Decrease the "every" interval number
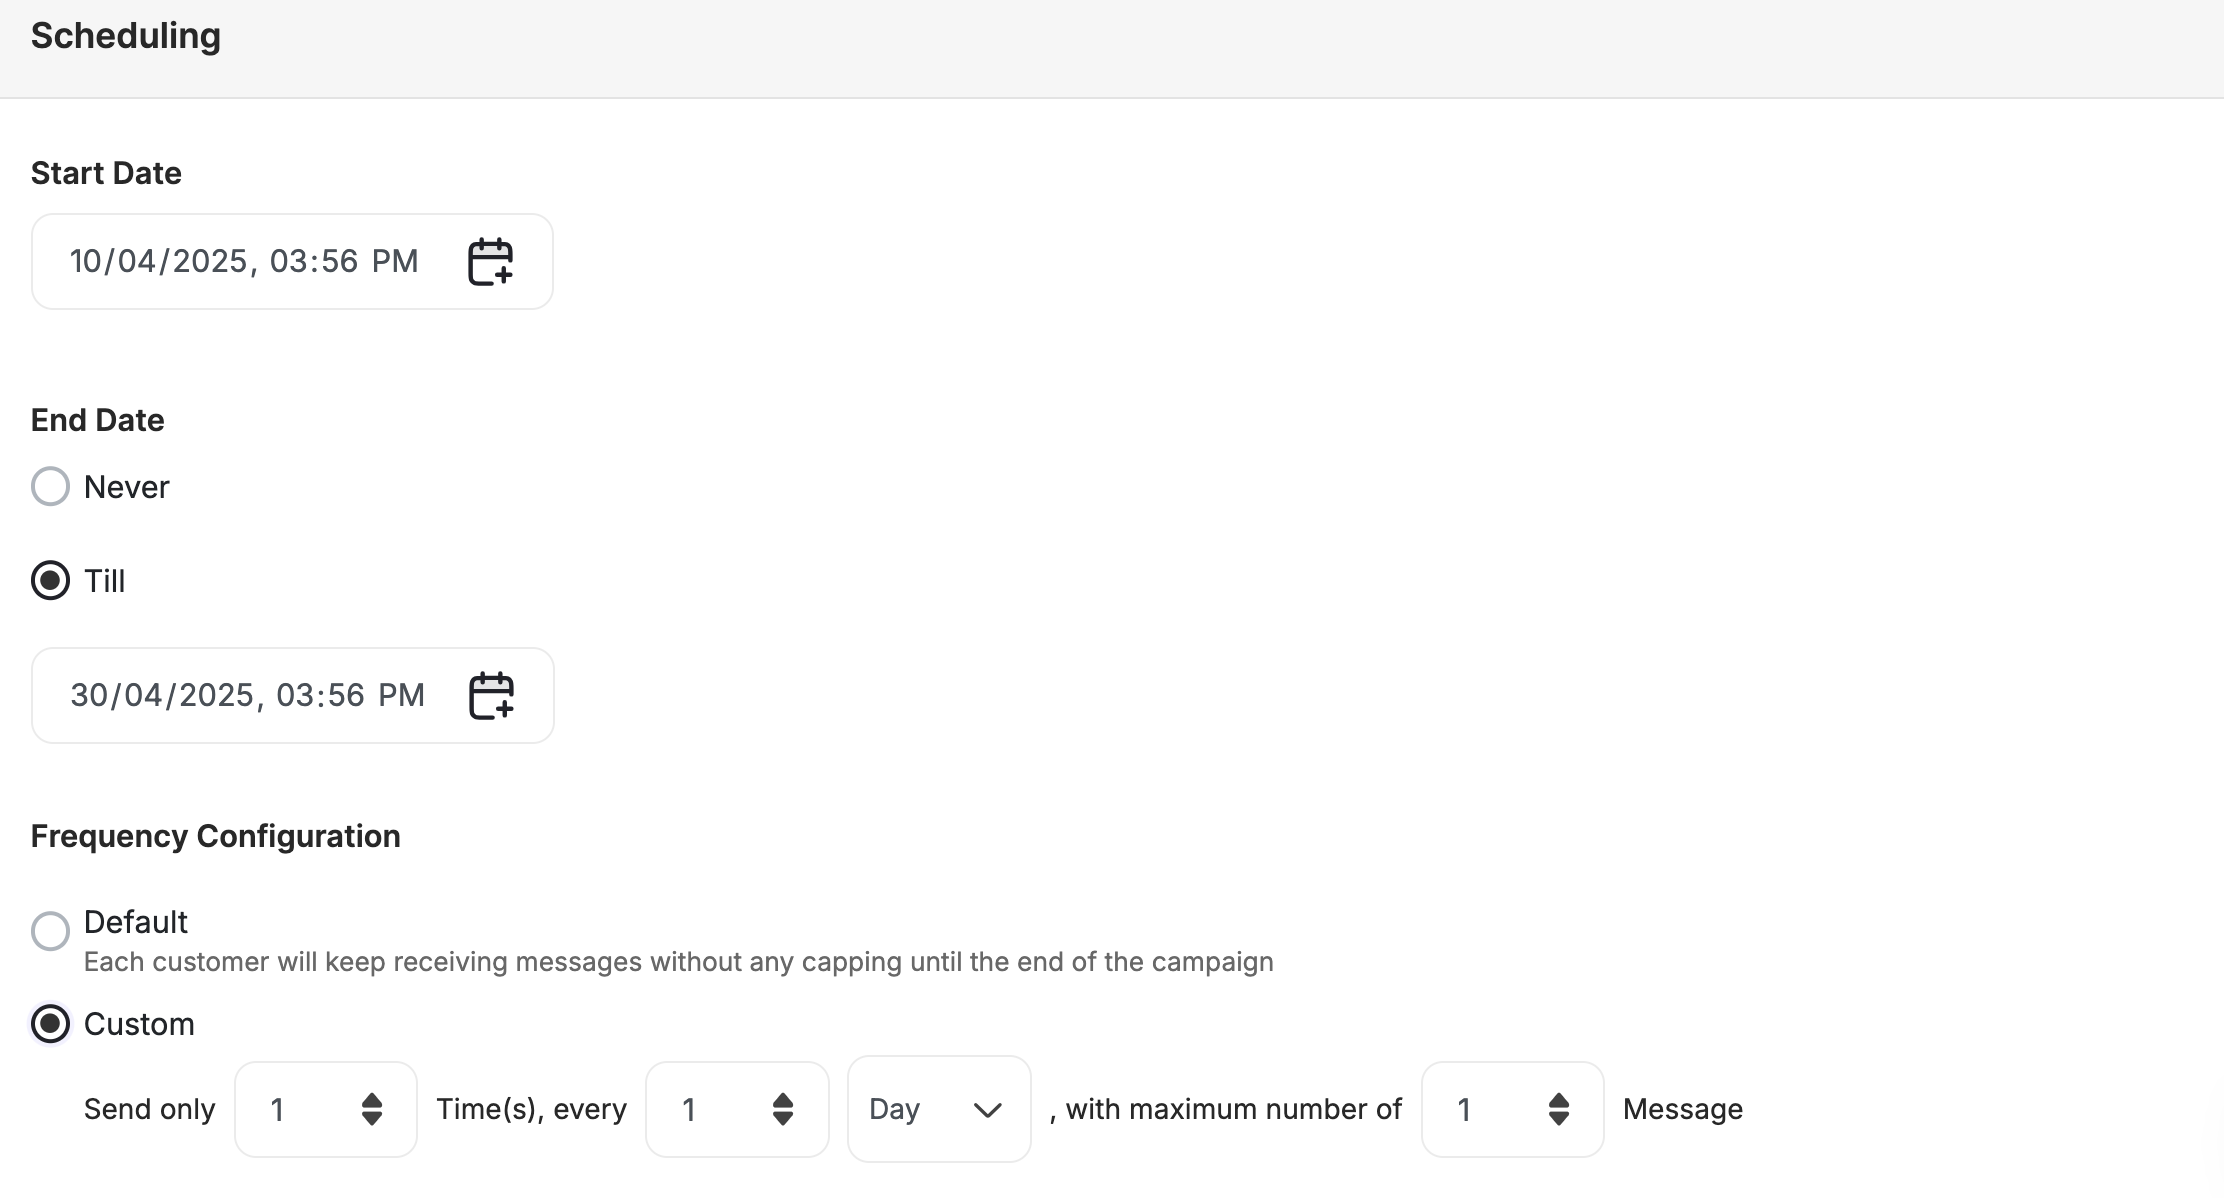 click(x=784, y=1120)
